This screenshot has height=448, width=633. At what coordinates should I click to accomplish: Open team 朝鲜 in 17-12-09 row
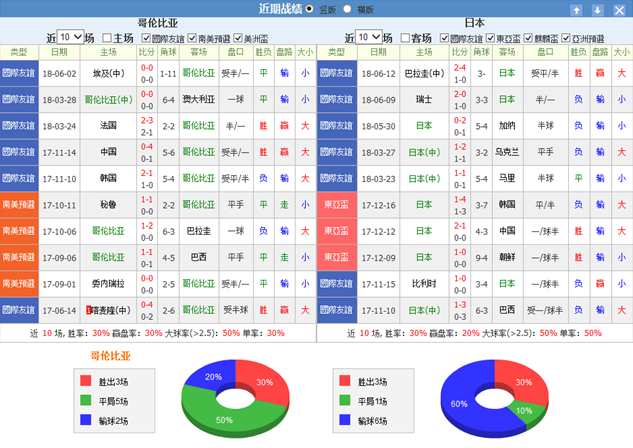point(507,257)
